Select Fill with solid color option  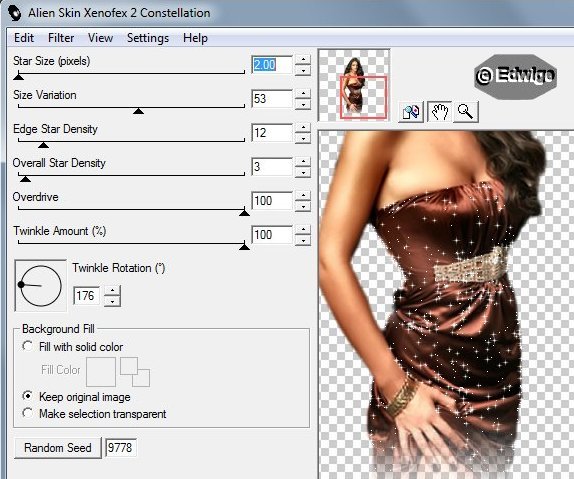pyautogui.click(x=27, y=346)
